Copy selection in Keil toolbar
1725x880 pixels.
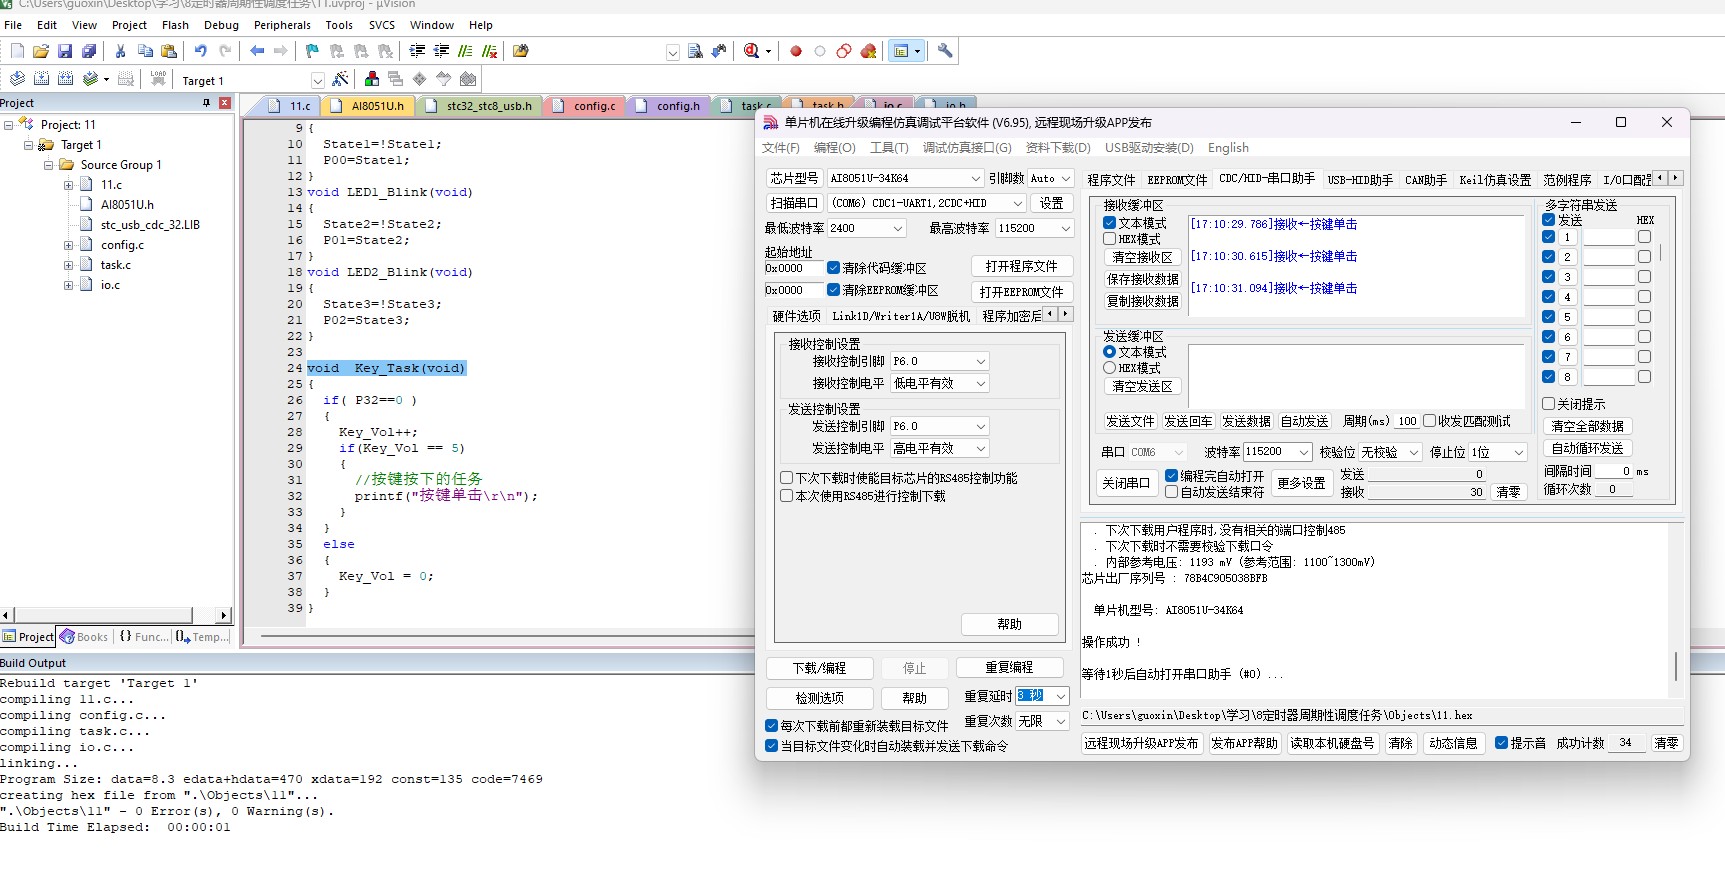pos(145,51)
